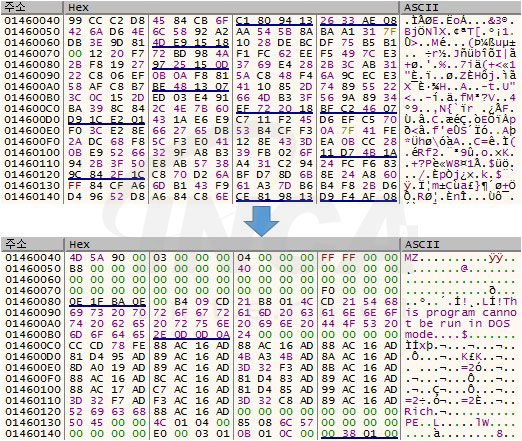The height and width of the screenshot is (441, 522).
Task: Select underlined bytes 2E 0D 0D 0A
Action: (x=191, y=335)
